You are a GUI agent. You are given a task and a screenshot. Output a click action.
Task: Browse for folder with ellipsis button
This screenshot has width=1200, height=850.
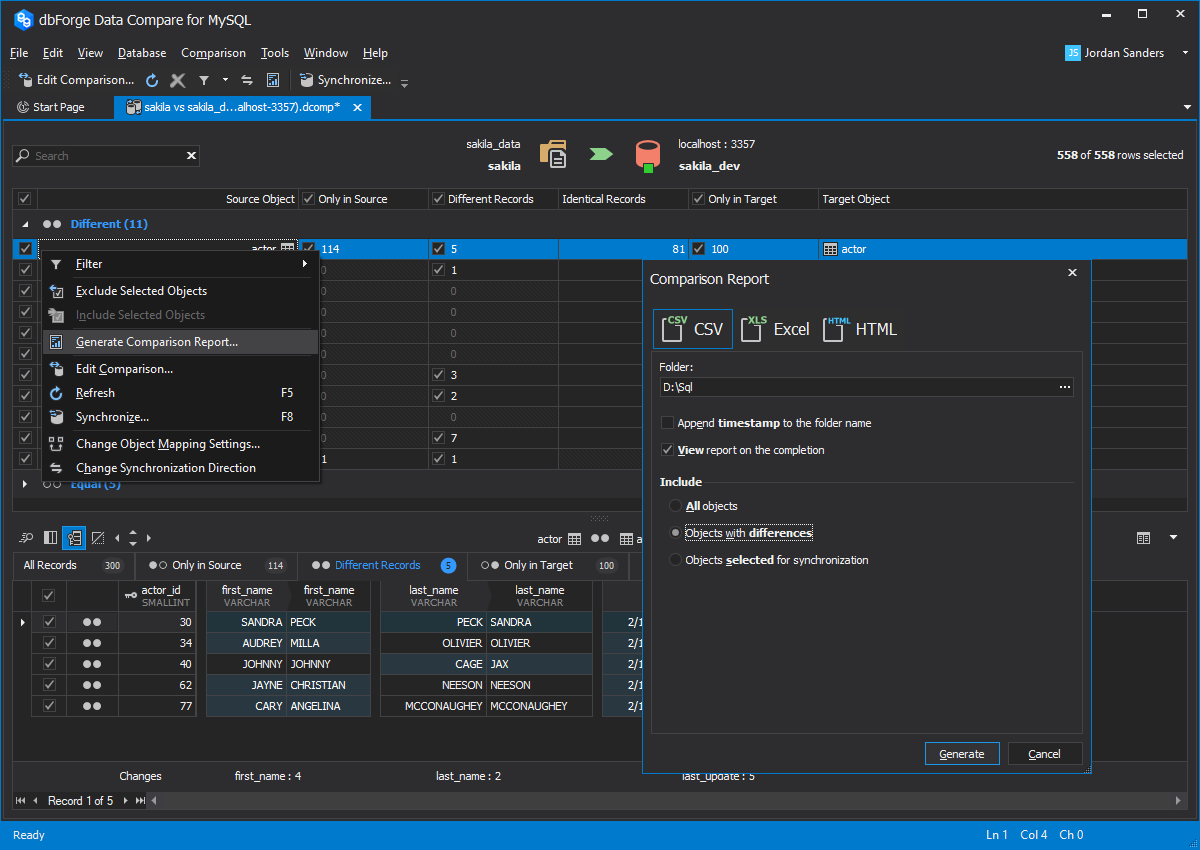pyautogui.click(x=1065, y=387)
